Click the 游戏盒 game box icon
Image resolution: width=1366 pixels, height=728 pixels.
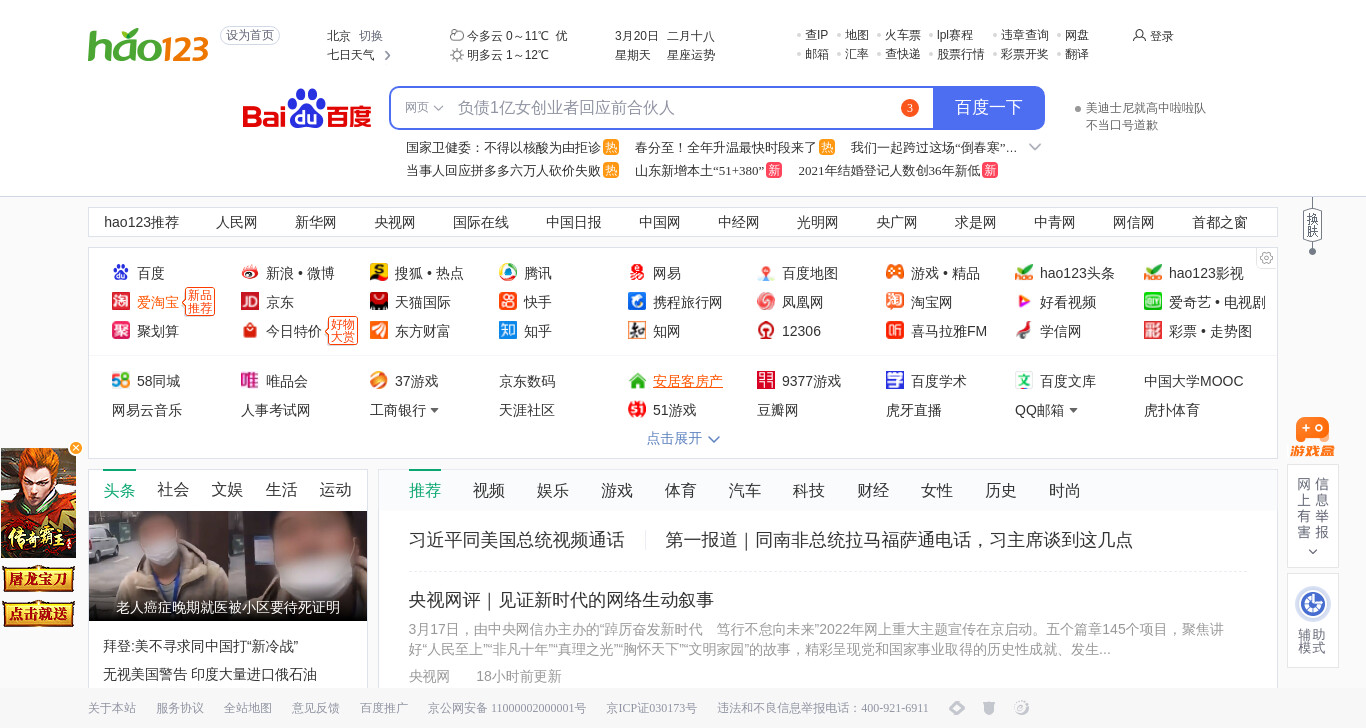pos(1312,437)
